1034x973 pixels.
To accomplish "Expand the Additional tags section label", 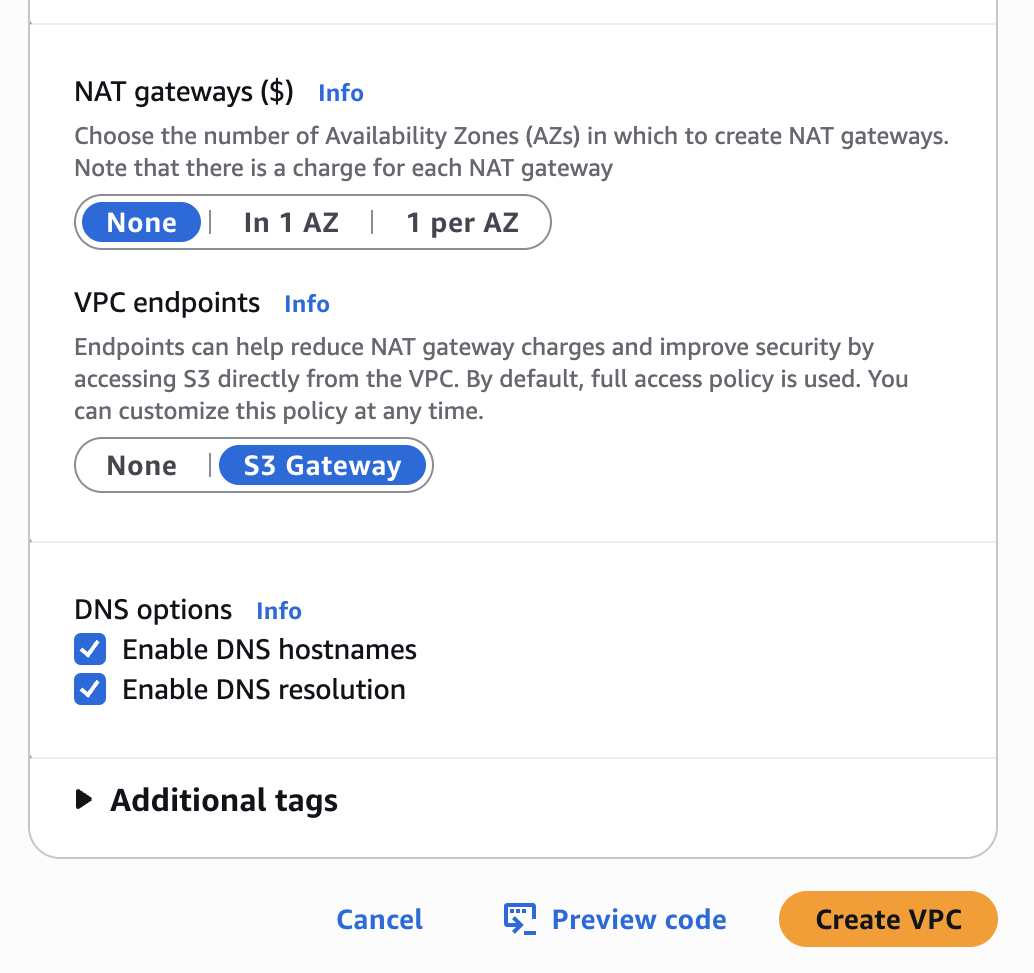I will pos(224,800).
